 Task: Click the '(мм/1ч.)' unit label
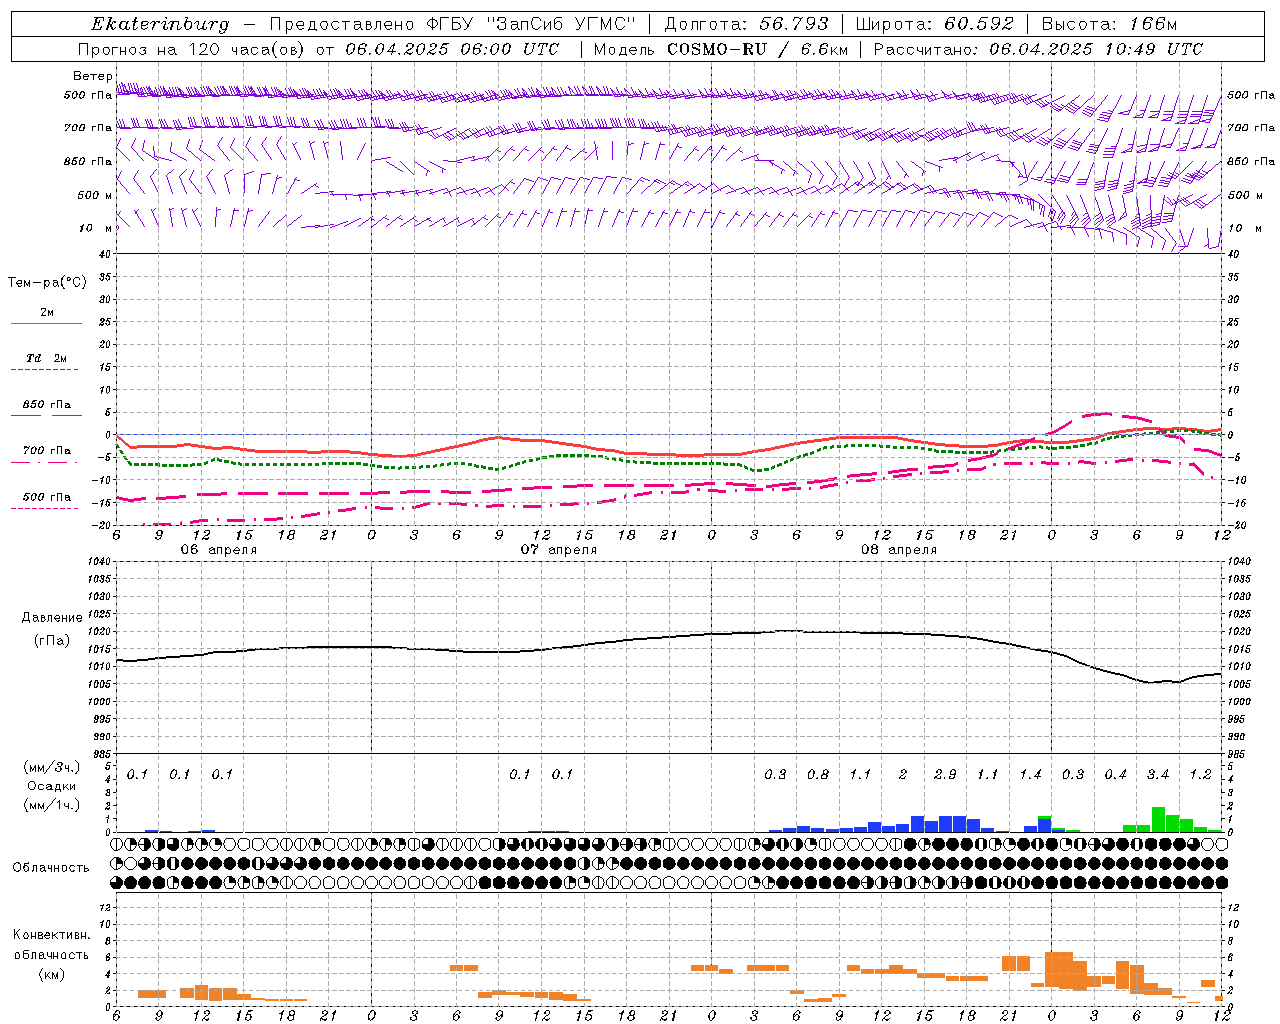[52, 805]
